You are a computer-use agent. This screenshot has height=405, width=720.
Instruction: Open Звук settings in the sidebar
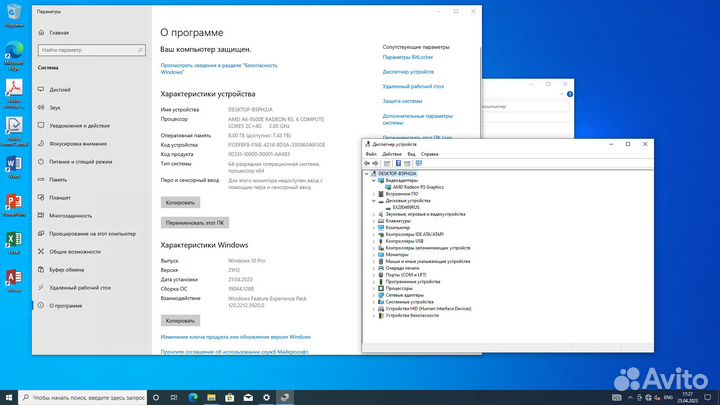[x=55, y=107]
